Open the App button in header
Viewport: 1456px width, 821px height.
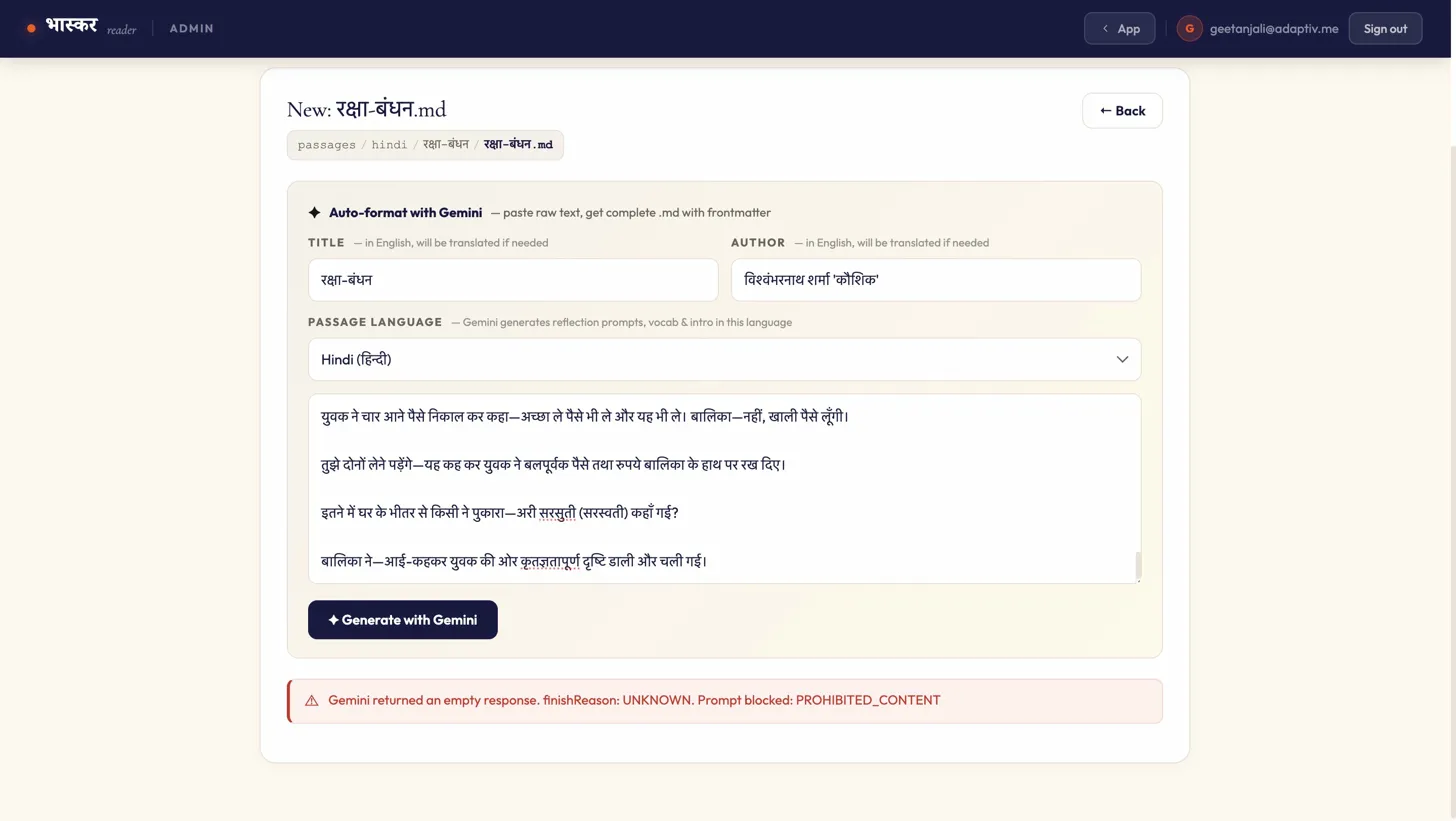[x=1119, y=29]
